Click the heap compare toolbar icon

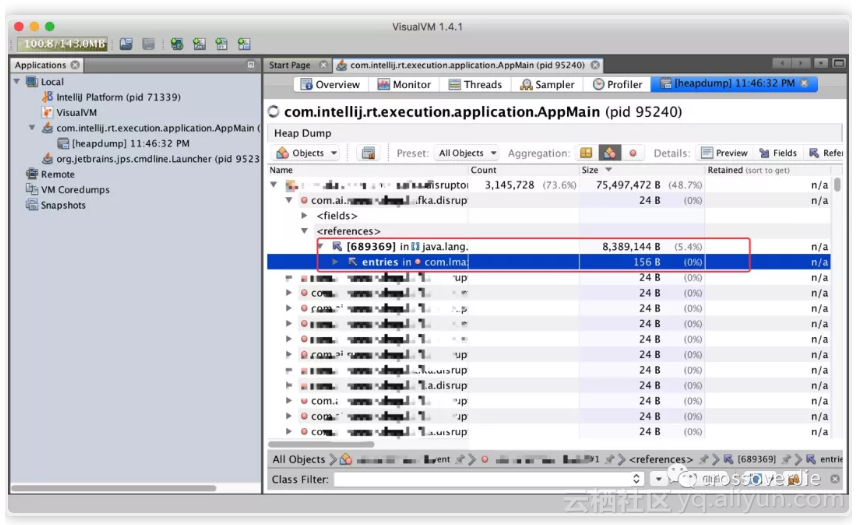click(x=368, y=153)
